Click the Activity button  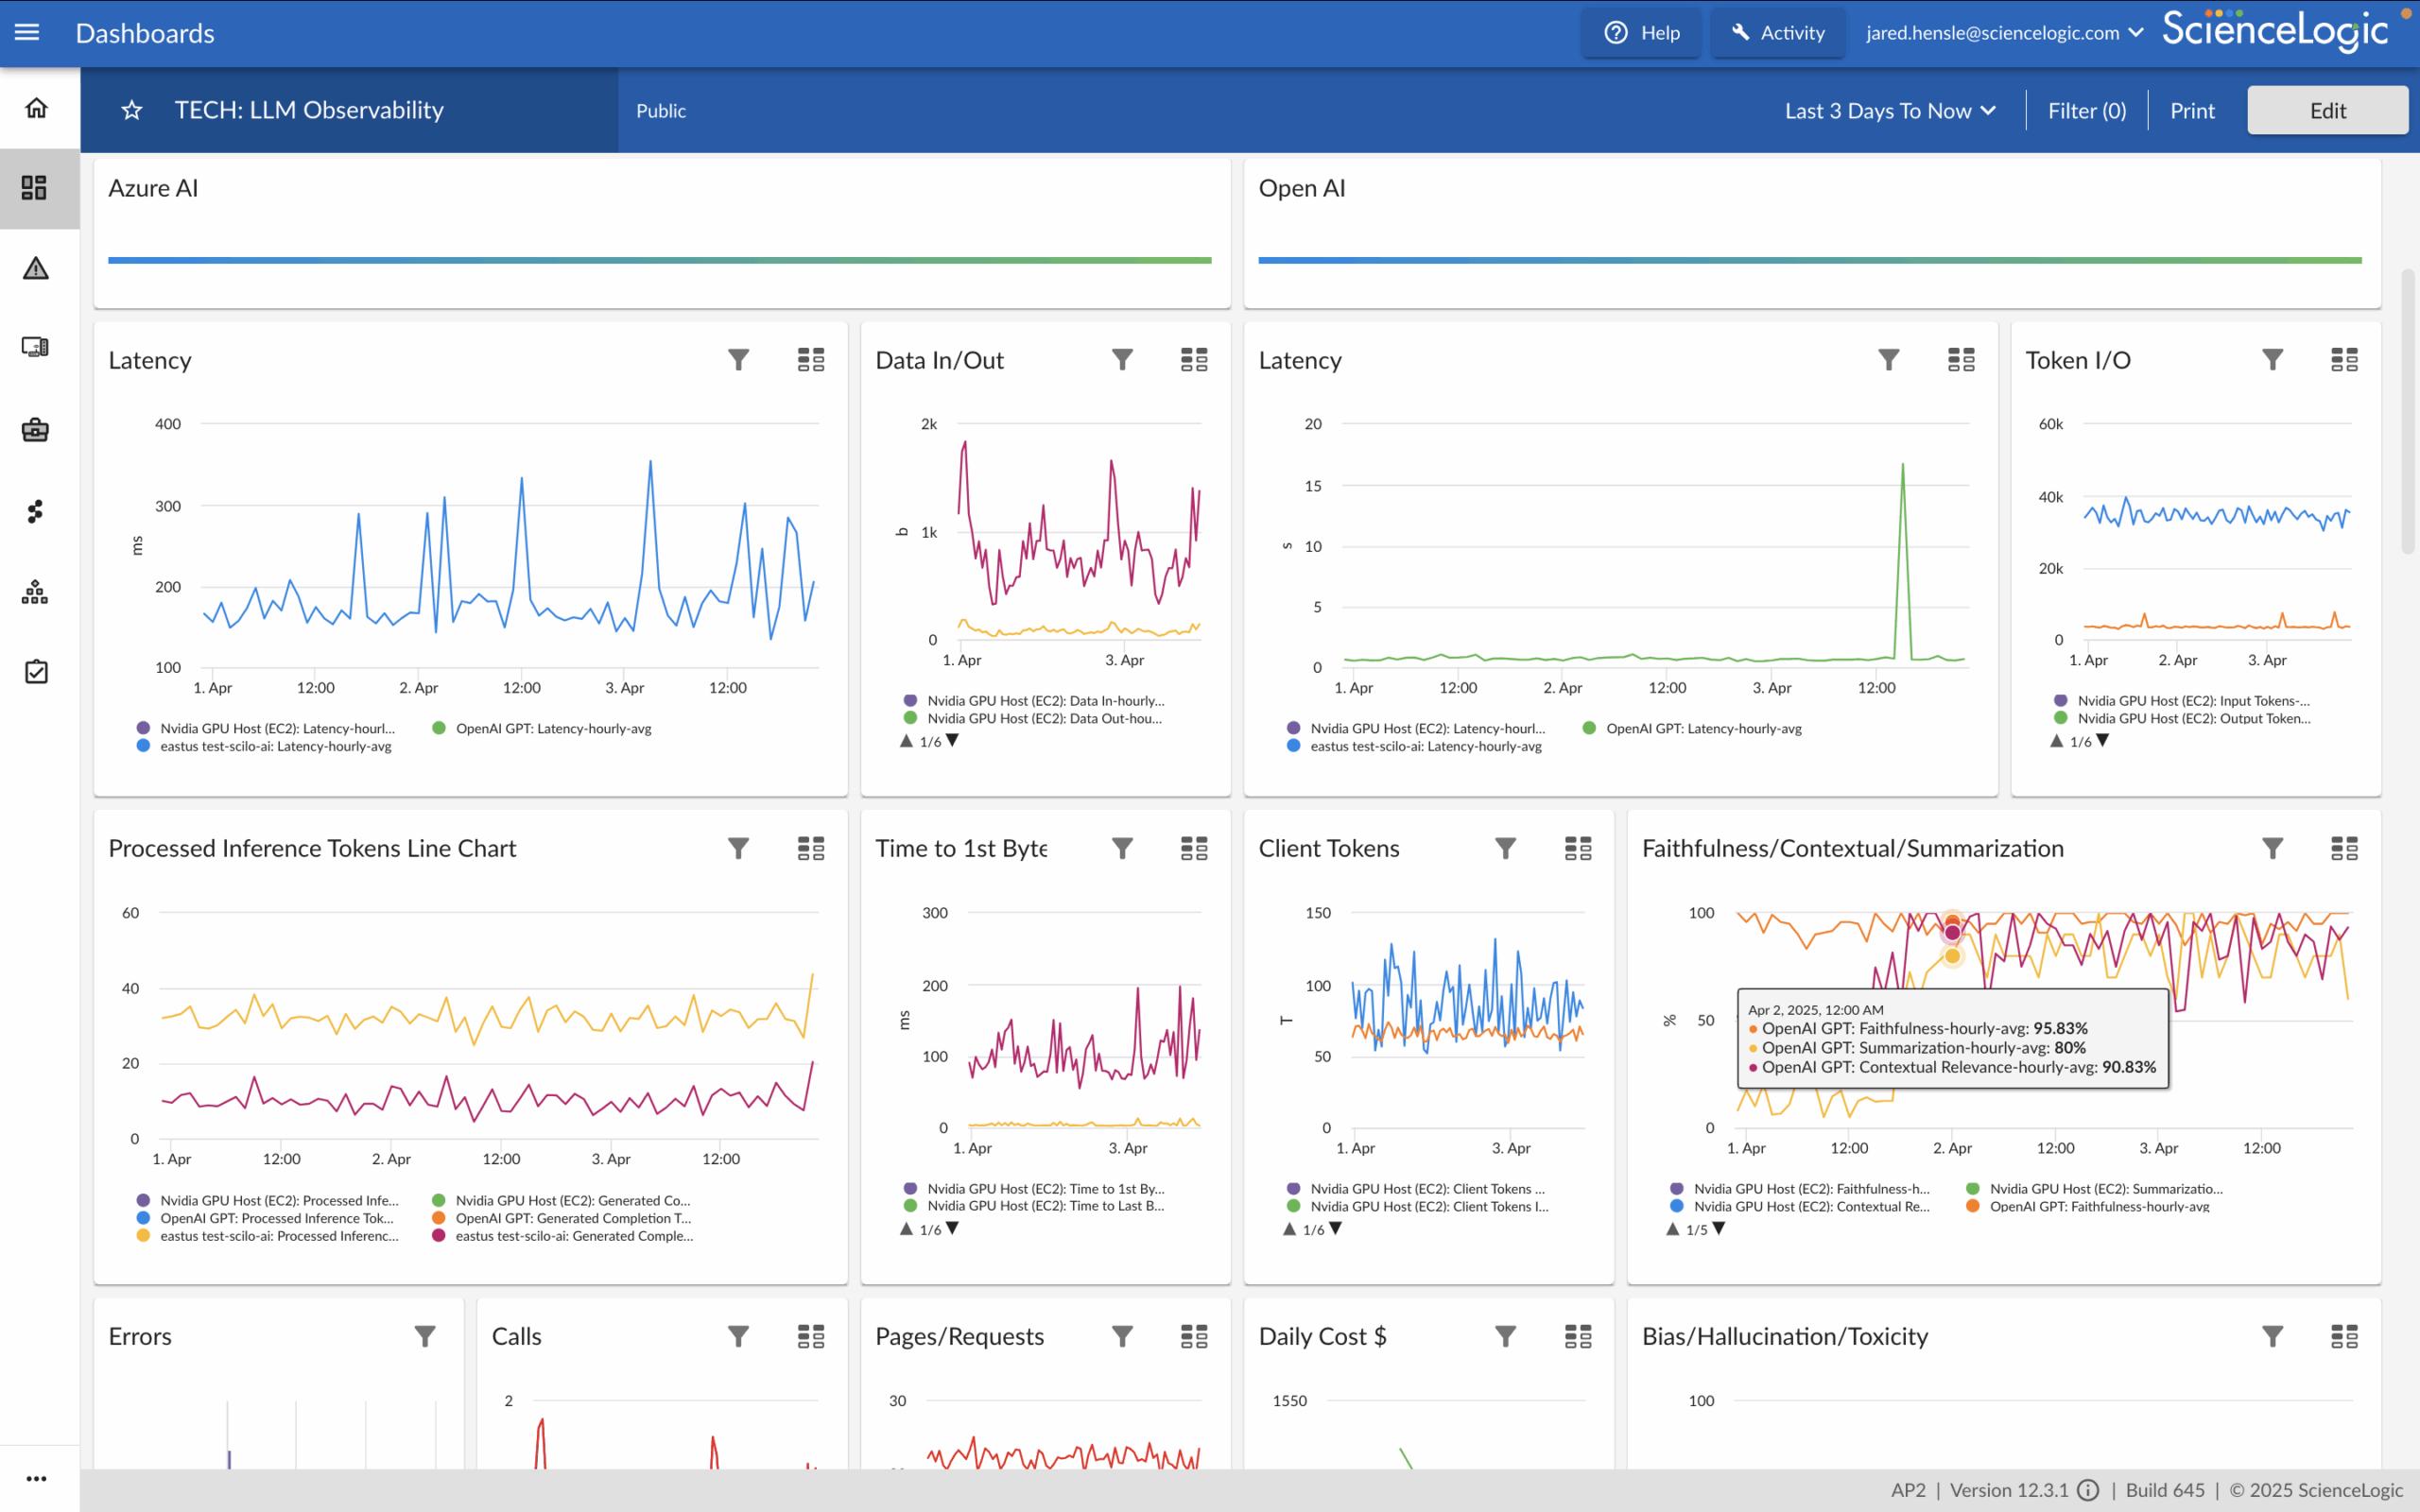(x=1778, y=33)
